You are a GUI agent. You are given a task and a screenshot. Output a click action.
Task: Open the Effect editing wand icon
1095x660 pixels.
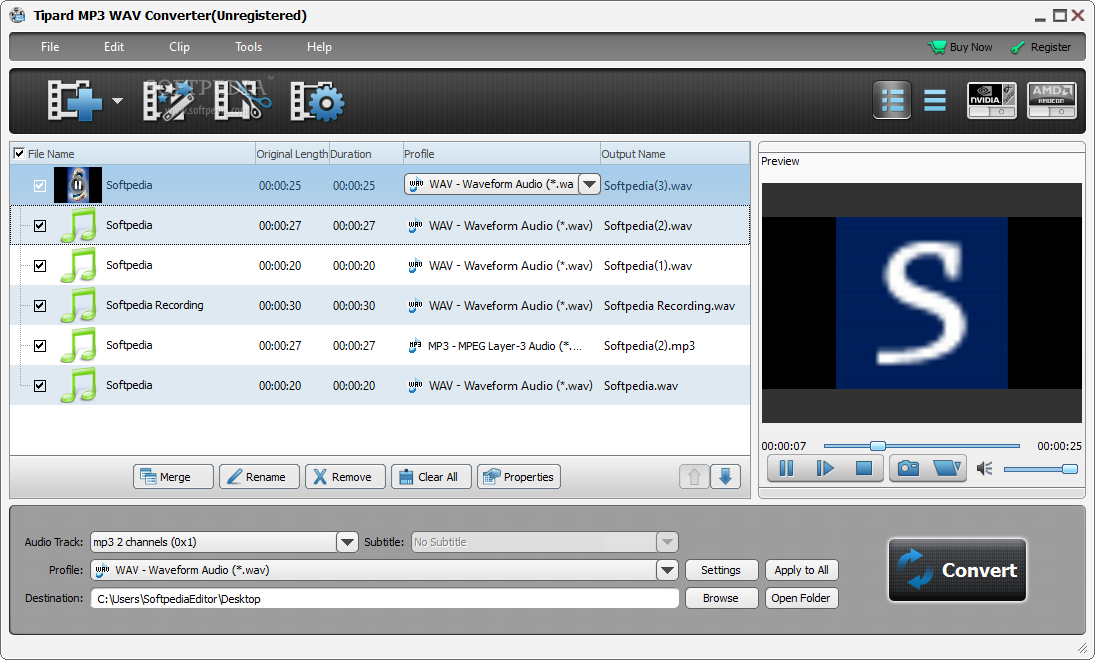click(x=168, y=101)
